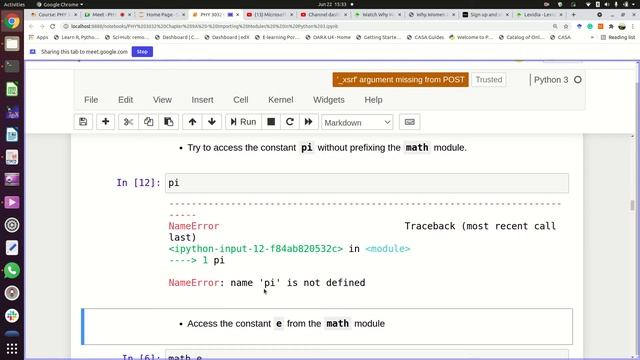This screenshot has width=640, height=360.
Task: Move the selected cell down
Action: tap(212, 122)
